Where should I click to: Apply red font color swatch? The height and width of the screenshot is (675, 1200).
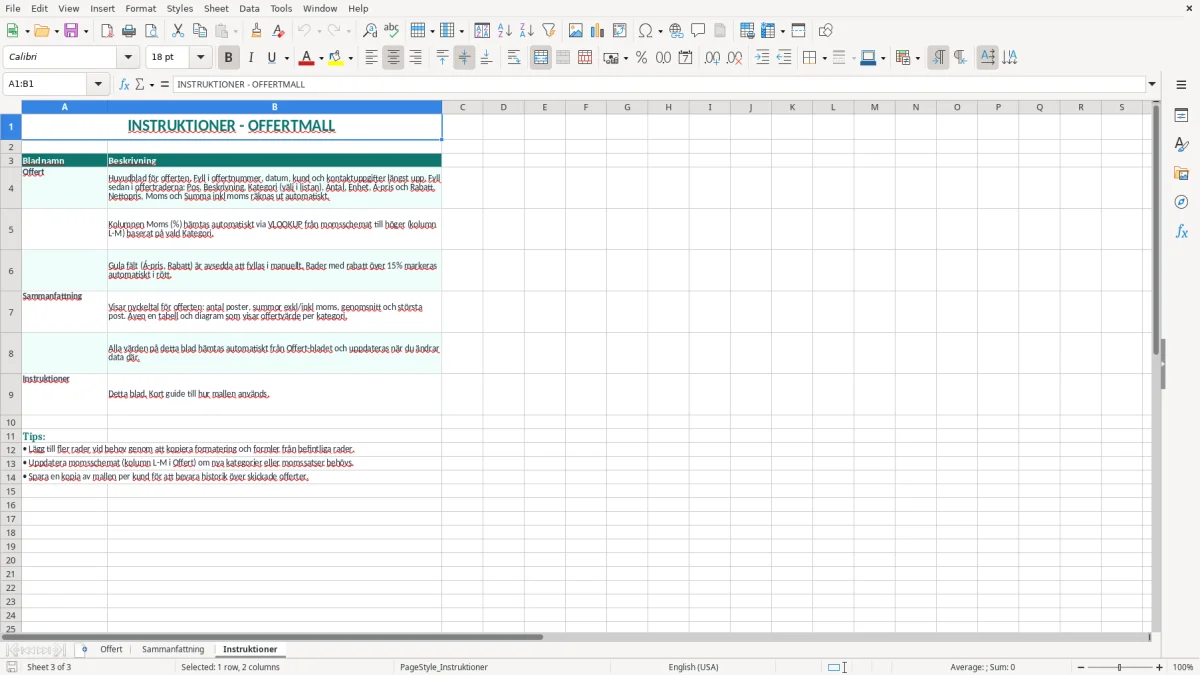point(308,58)
